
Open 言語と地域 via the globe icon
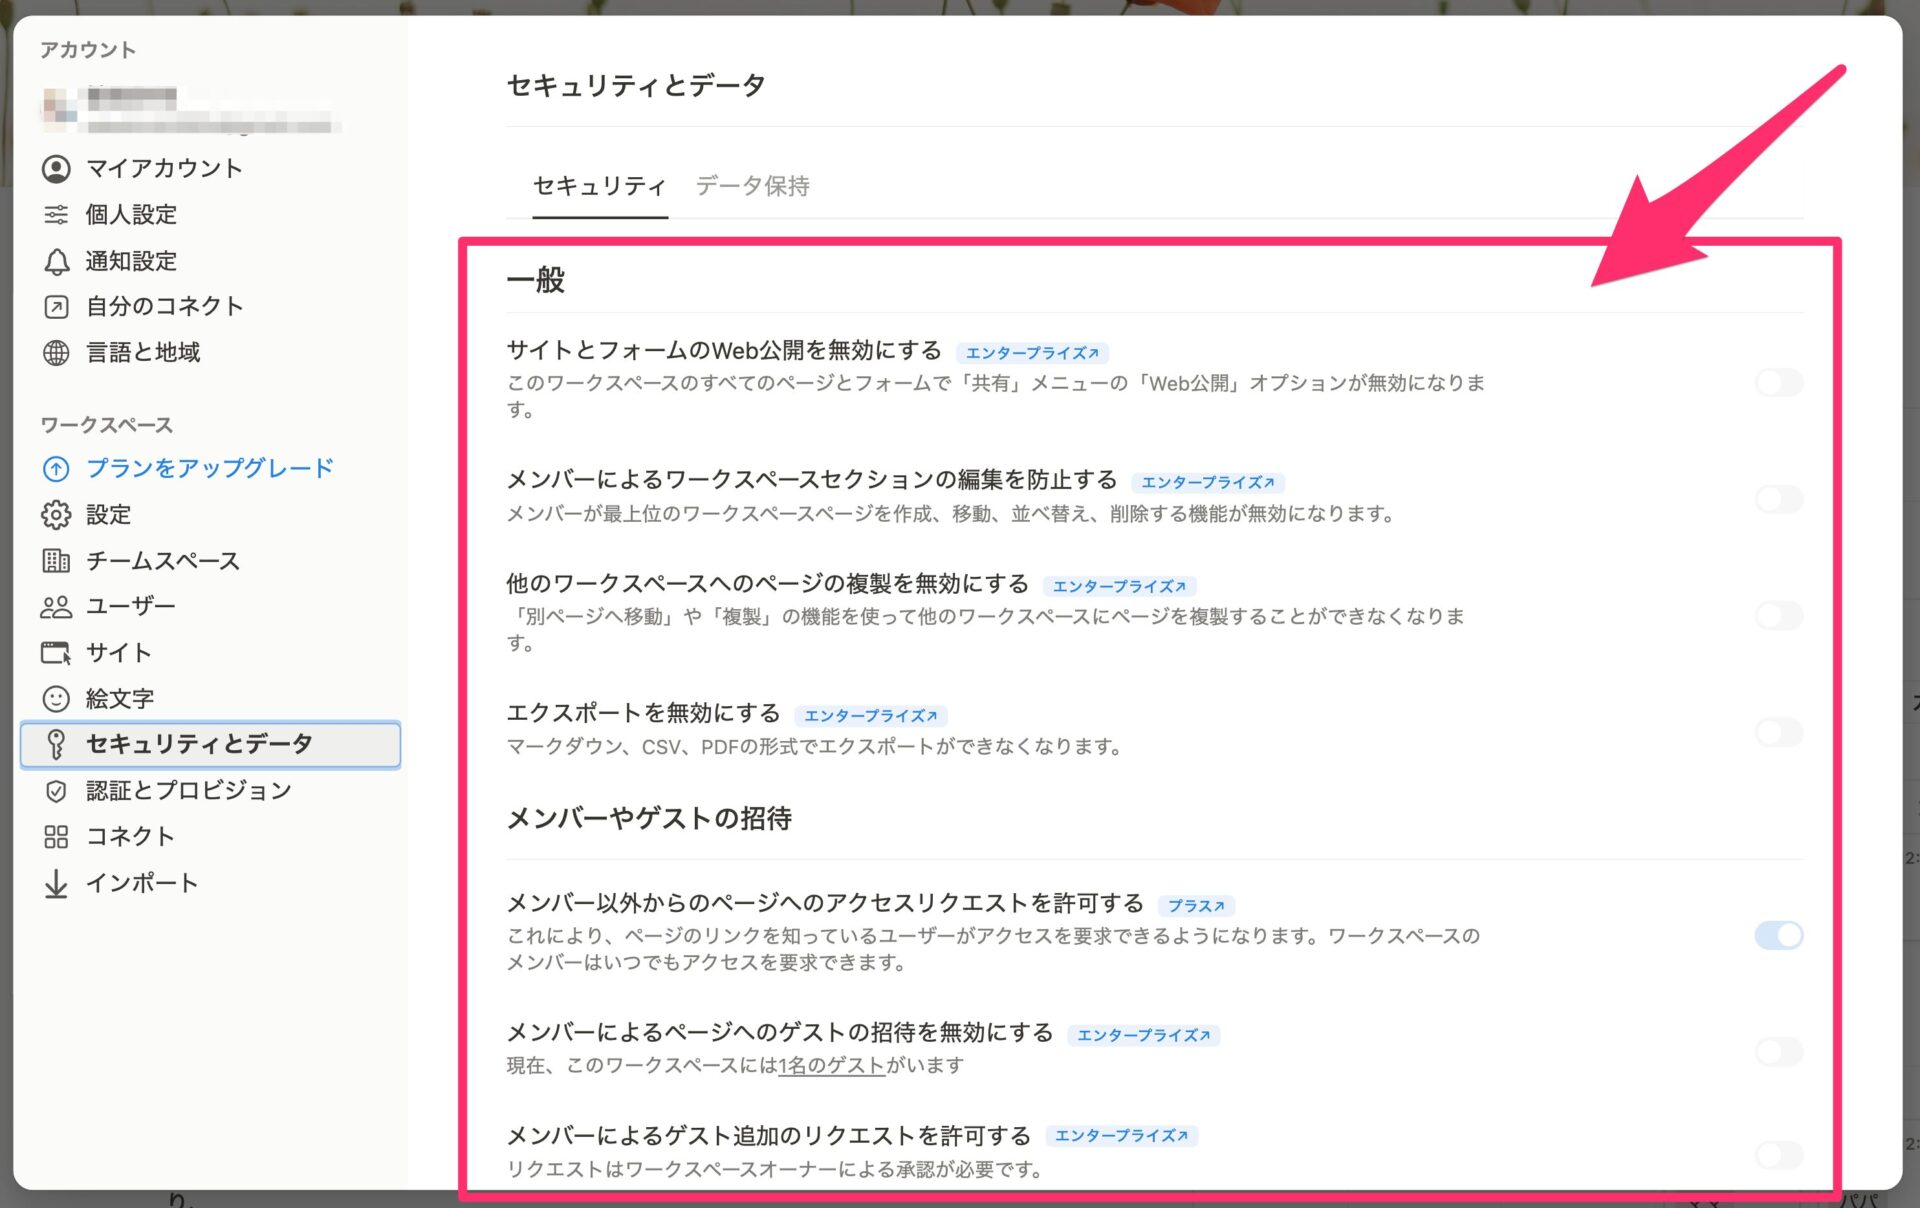(x=57, y=352)
